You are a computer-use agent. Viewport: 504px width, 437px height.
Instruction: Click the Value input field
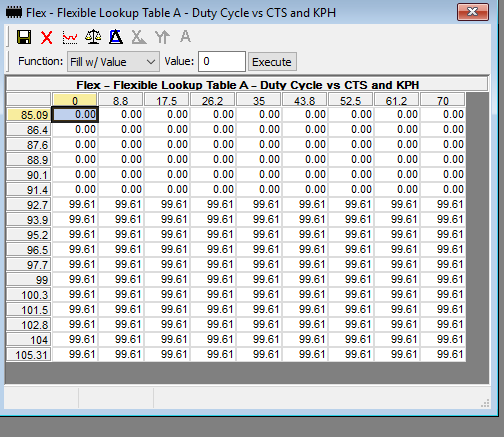pos(222,62)
